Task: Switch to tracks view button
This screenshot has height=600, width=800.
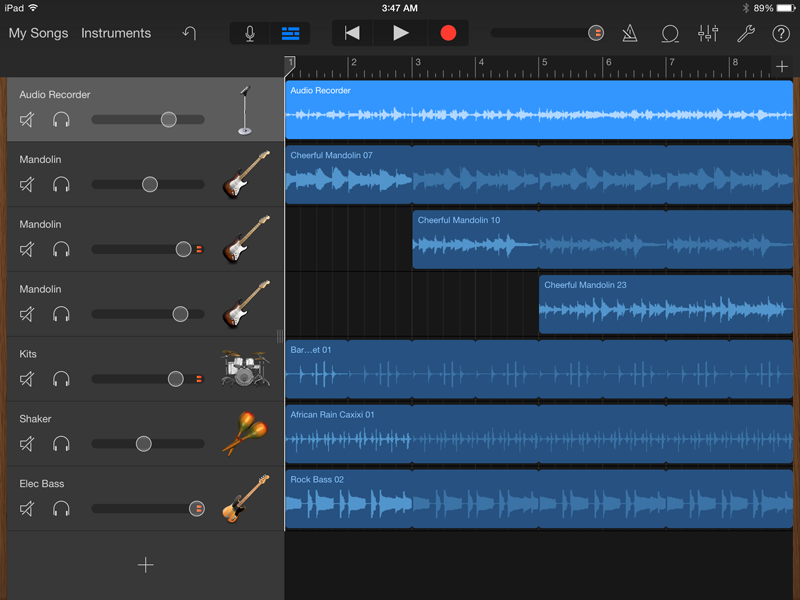Action: click(290, 33)
